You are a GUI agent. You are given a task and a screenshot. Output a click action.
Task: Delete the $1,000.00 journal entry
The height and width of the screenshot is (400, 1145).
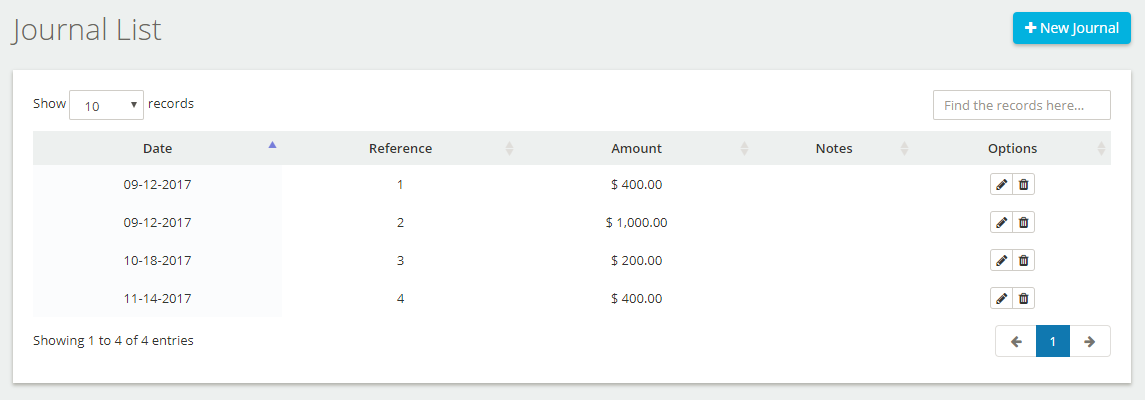(1024, 223)
